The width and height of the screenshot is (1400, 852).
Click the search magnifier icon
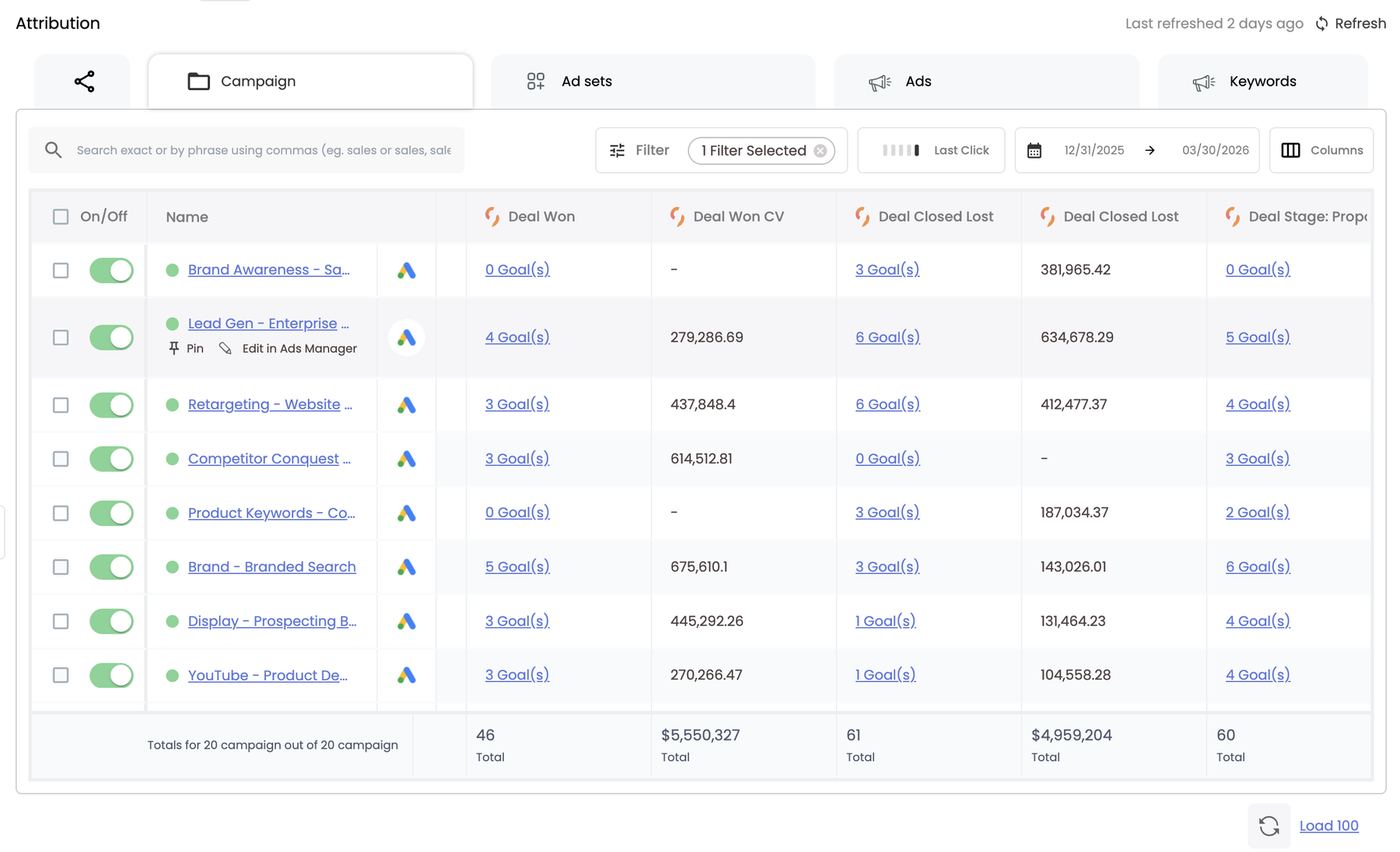[x=53, y=150]
